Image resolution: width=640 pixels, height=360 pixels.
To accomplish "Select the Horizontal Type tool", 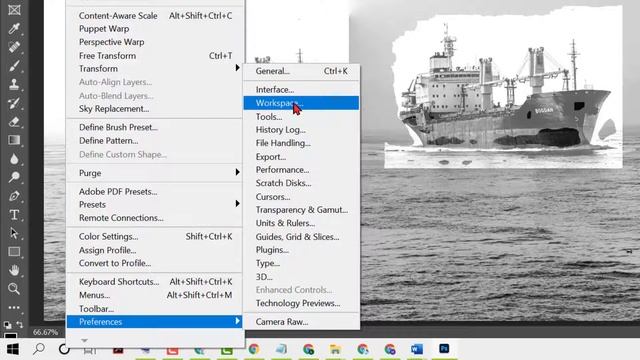I will (x=14, y=215).
